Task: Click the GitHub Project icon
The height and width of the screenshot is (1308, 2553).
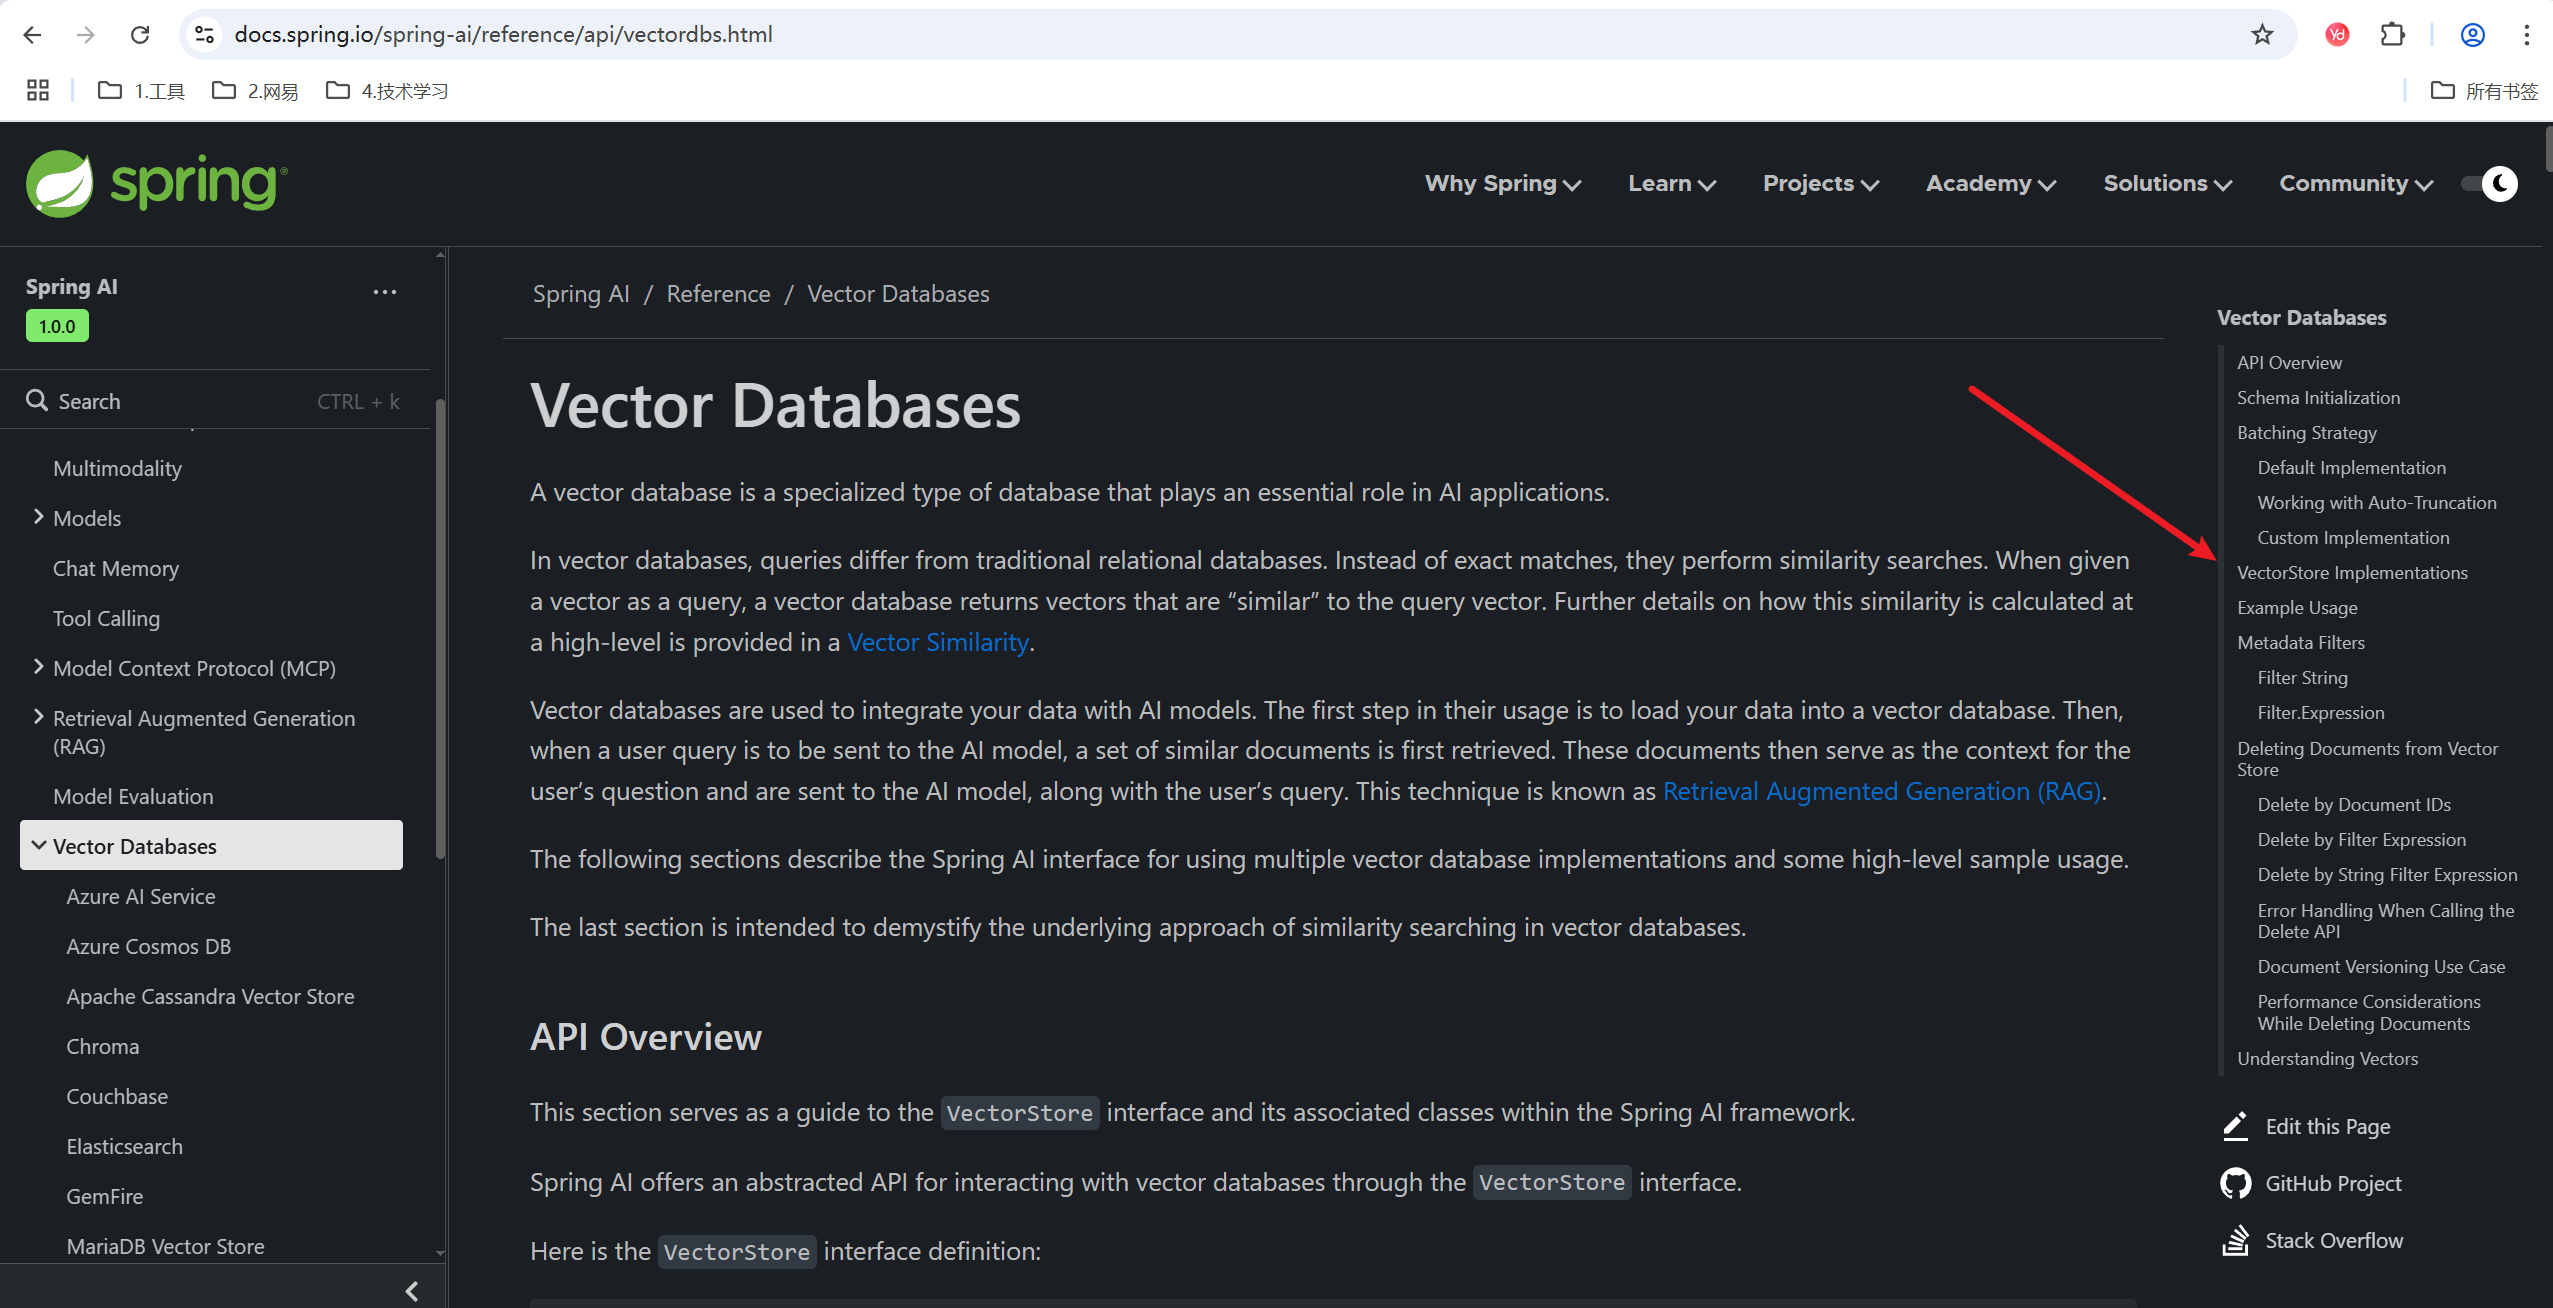Action: 2235,1183
